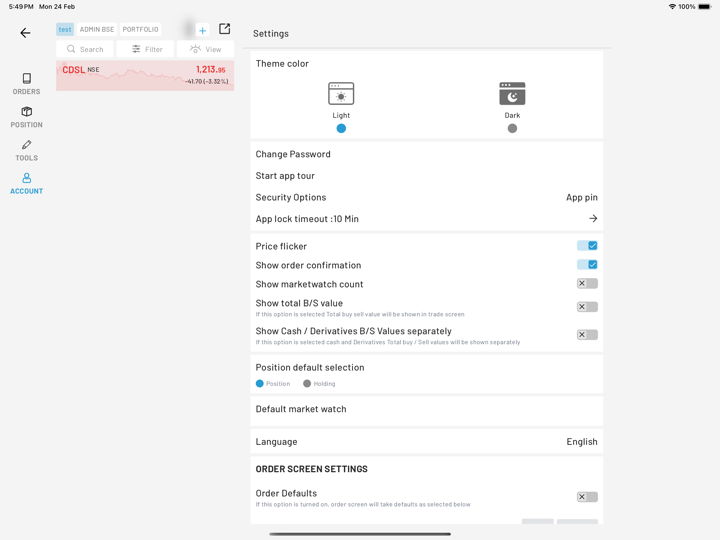Open the Tools section
Viewport: 720px width, 540px height.
pos(26,150)
